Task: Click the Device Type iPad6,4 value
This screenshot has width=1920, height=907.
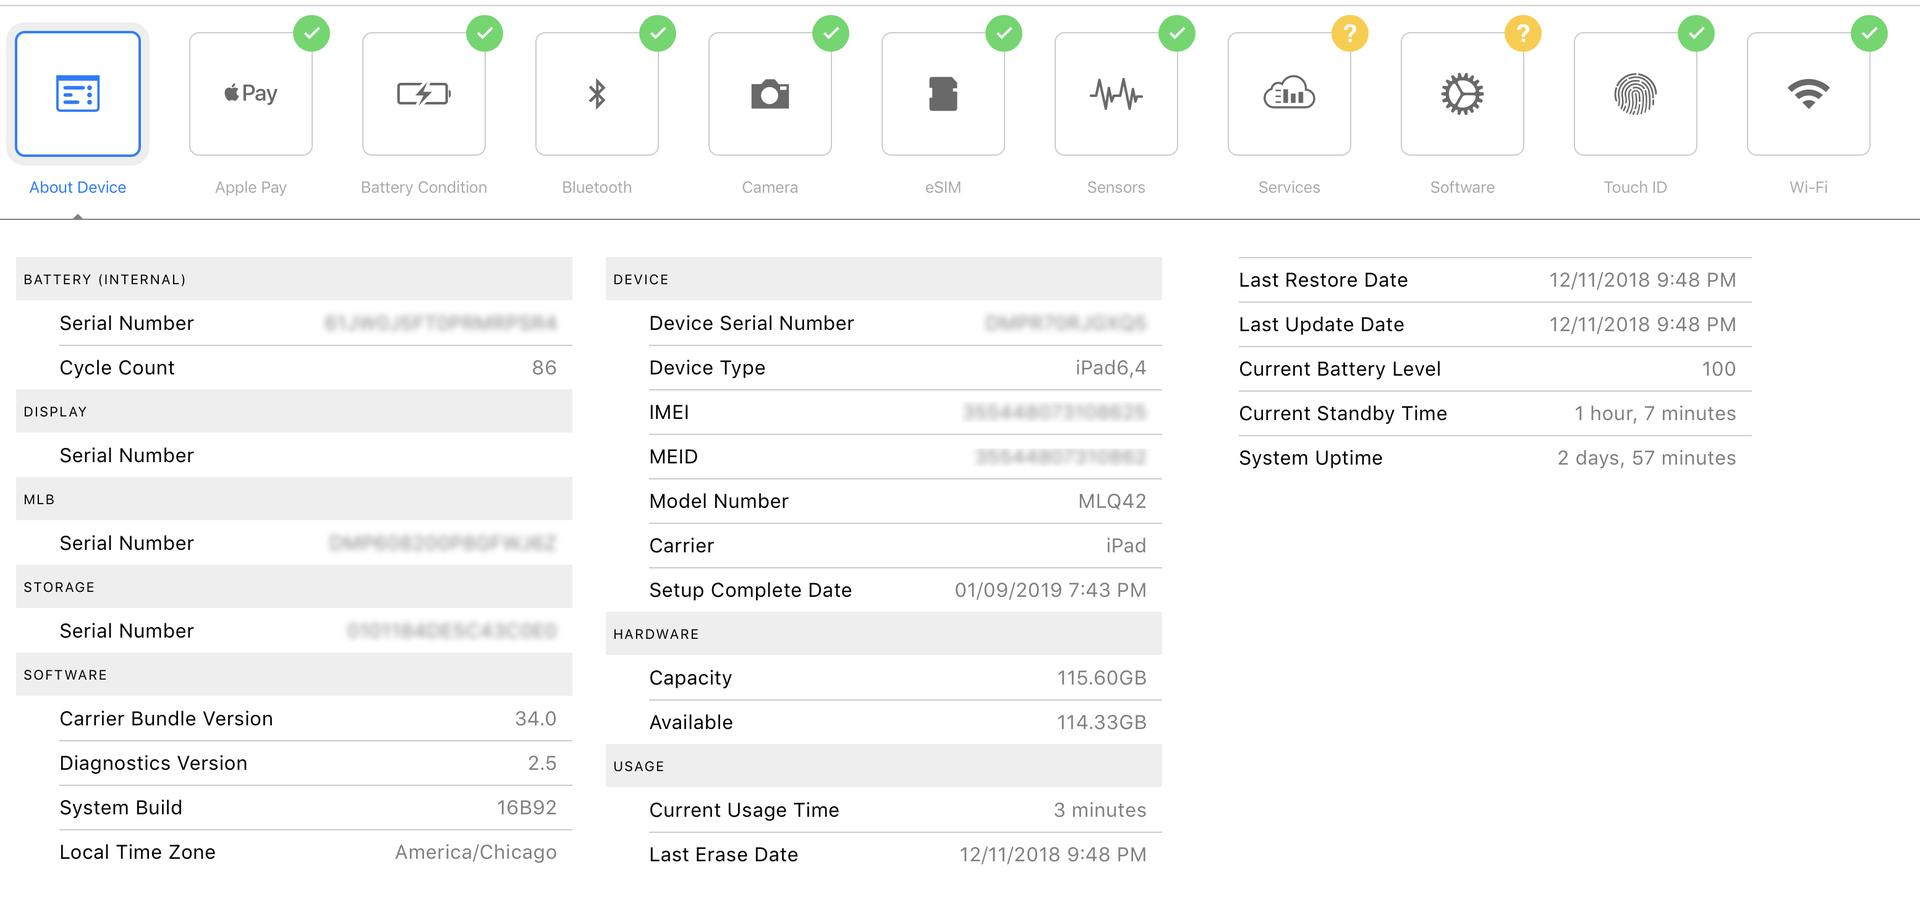Action: tap(1110, 368)
